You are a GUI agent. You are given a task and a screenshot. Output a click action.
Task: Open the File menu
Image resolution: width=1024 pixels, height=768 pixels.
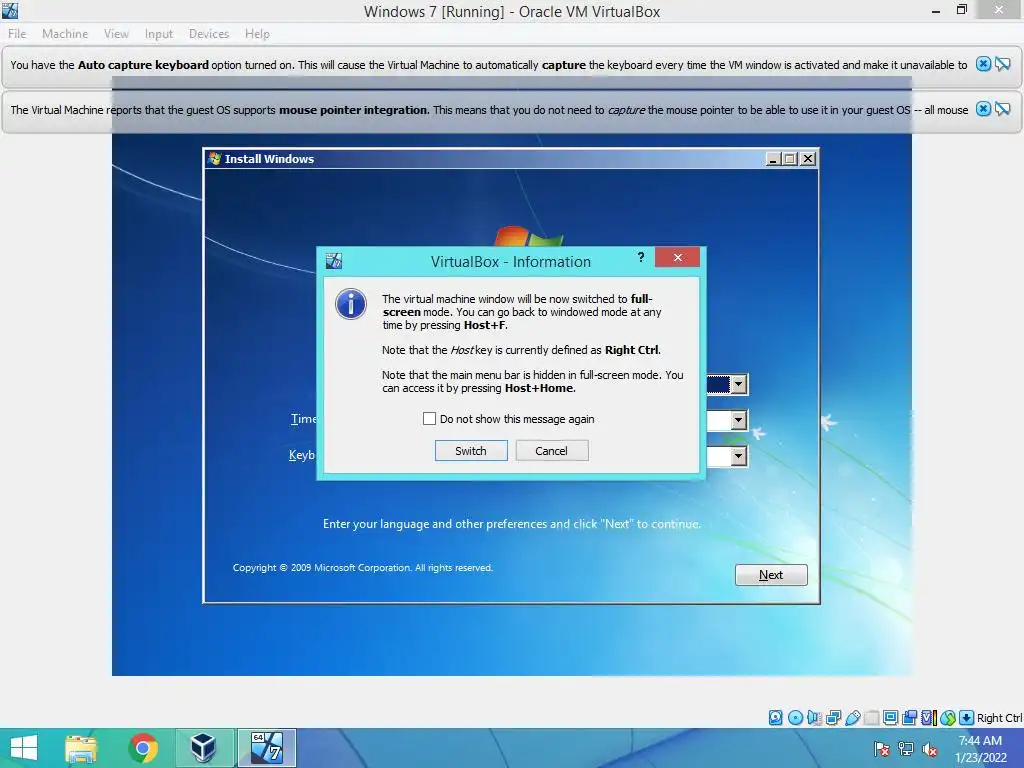pyautogui.click(x=17, y=34)
